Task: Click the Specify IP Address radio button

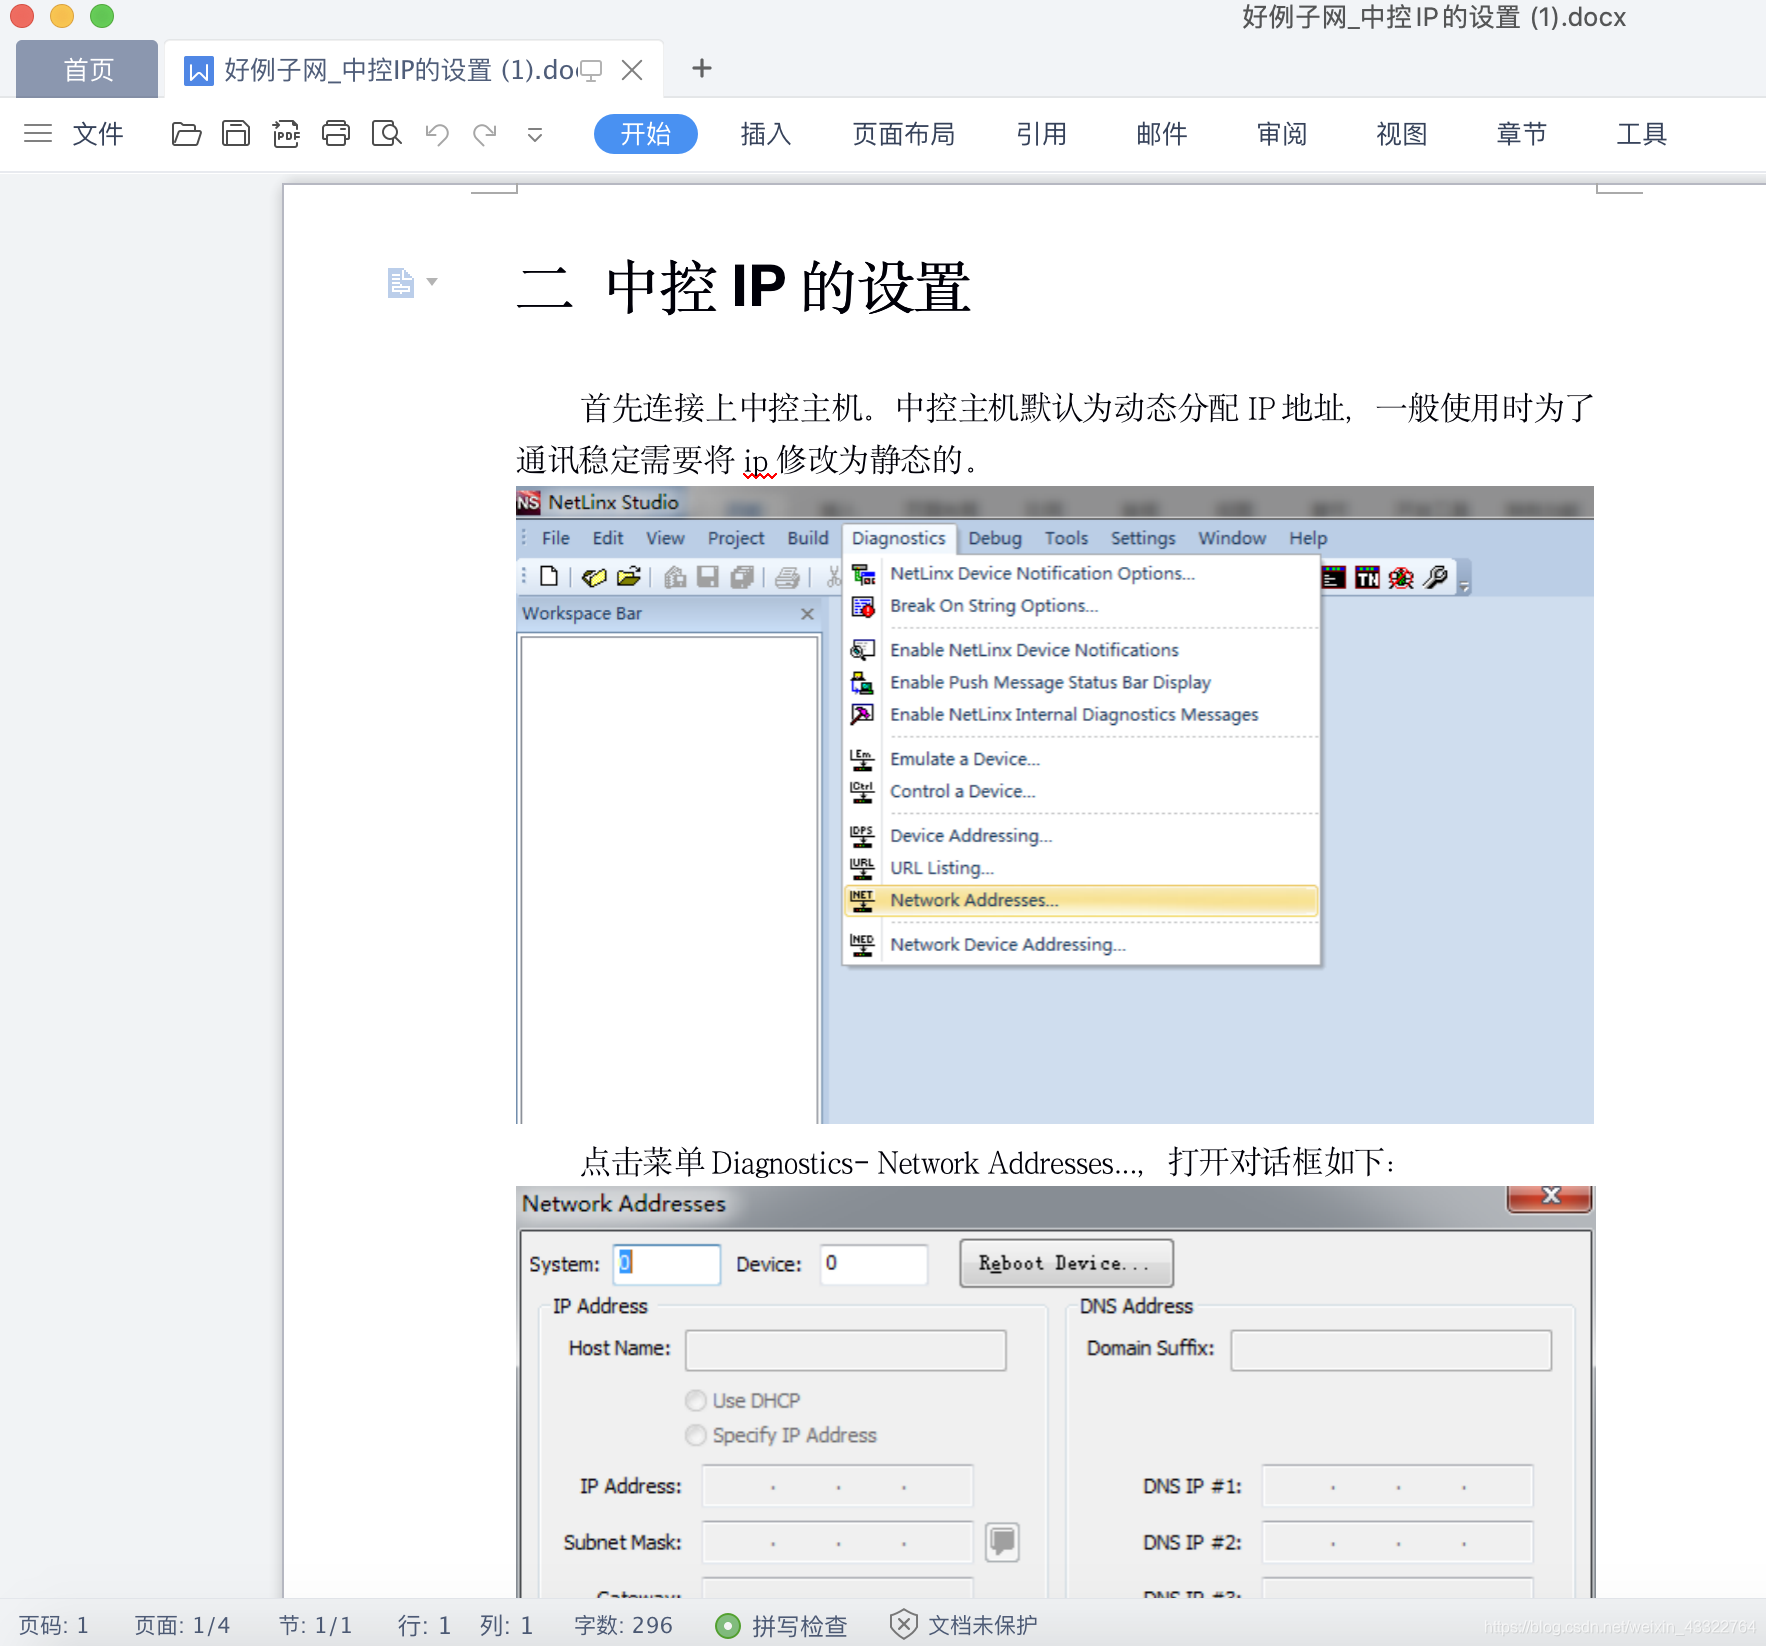Action: (x=696, y=1435)
